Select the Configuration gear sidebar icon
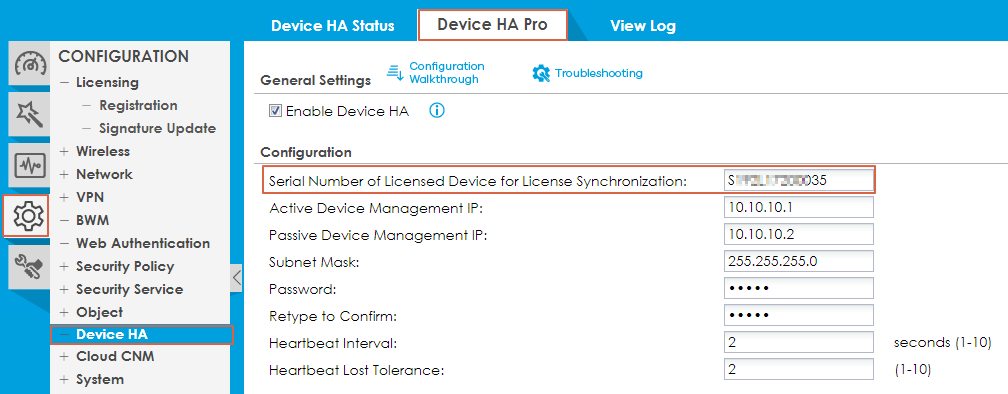 coord(27,216)
